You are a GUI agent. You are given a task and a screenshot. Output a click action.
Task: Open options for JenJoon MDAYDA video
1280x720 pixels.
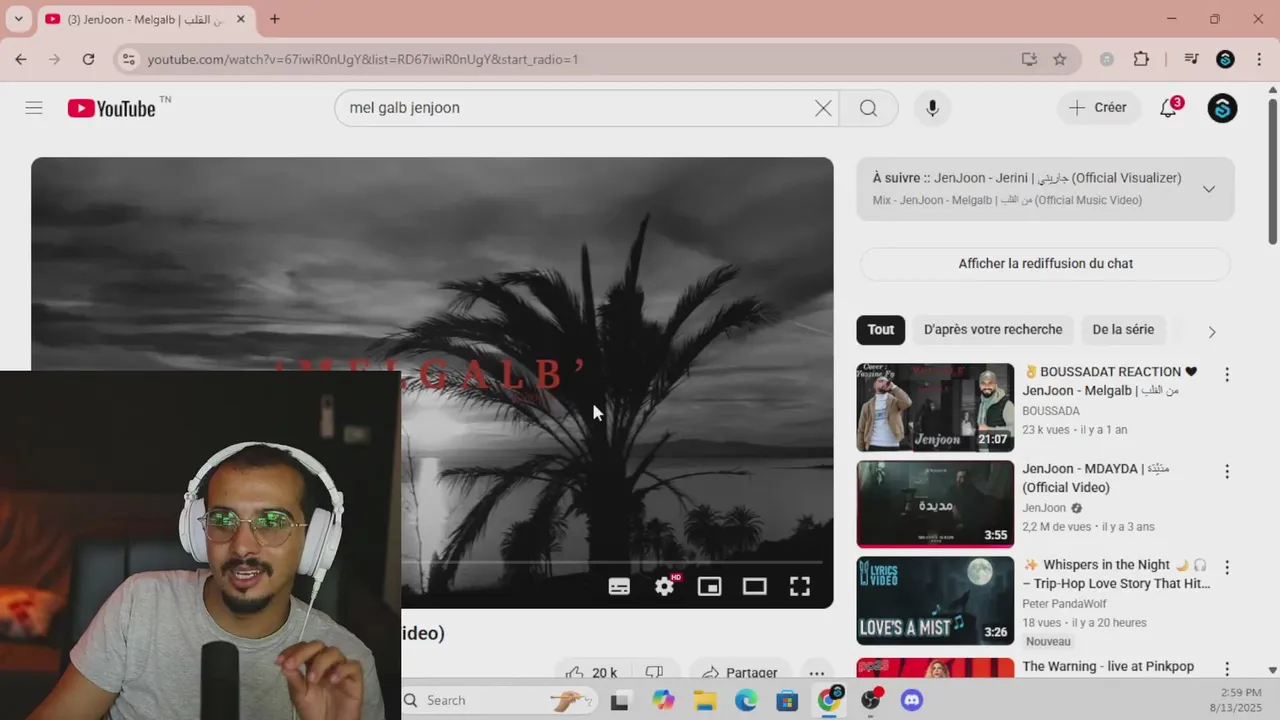click(x=1227, y=471)
